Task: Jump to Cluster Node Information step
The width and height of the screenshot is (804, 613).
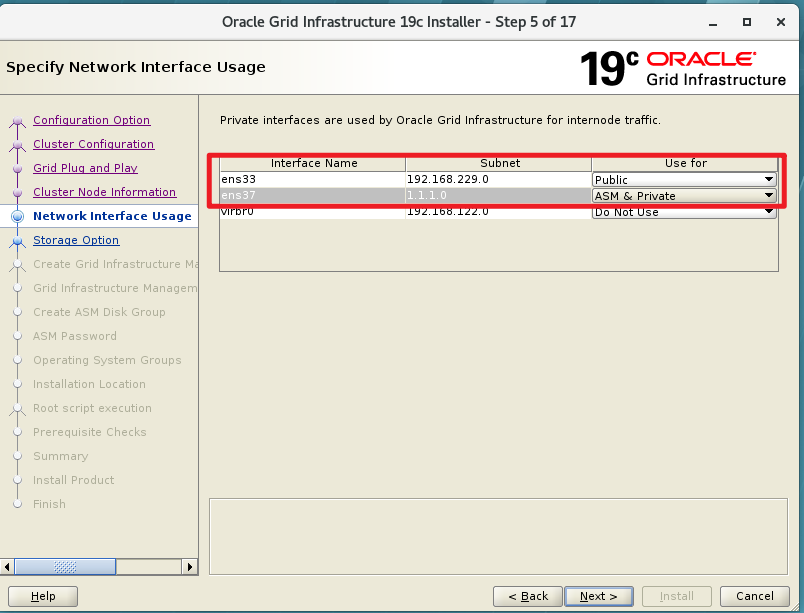Action: [x=105, y=192]
